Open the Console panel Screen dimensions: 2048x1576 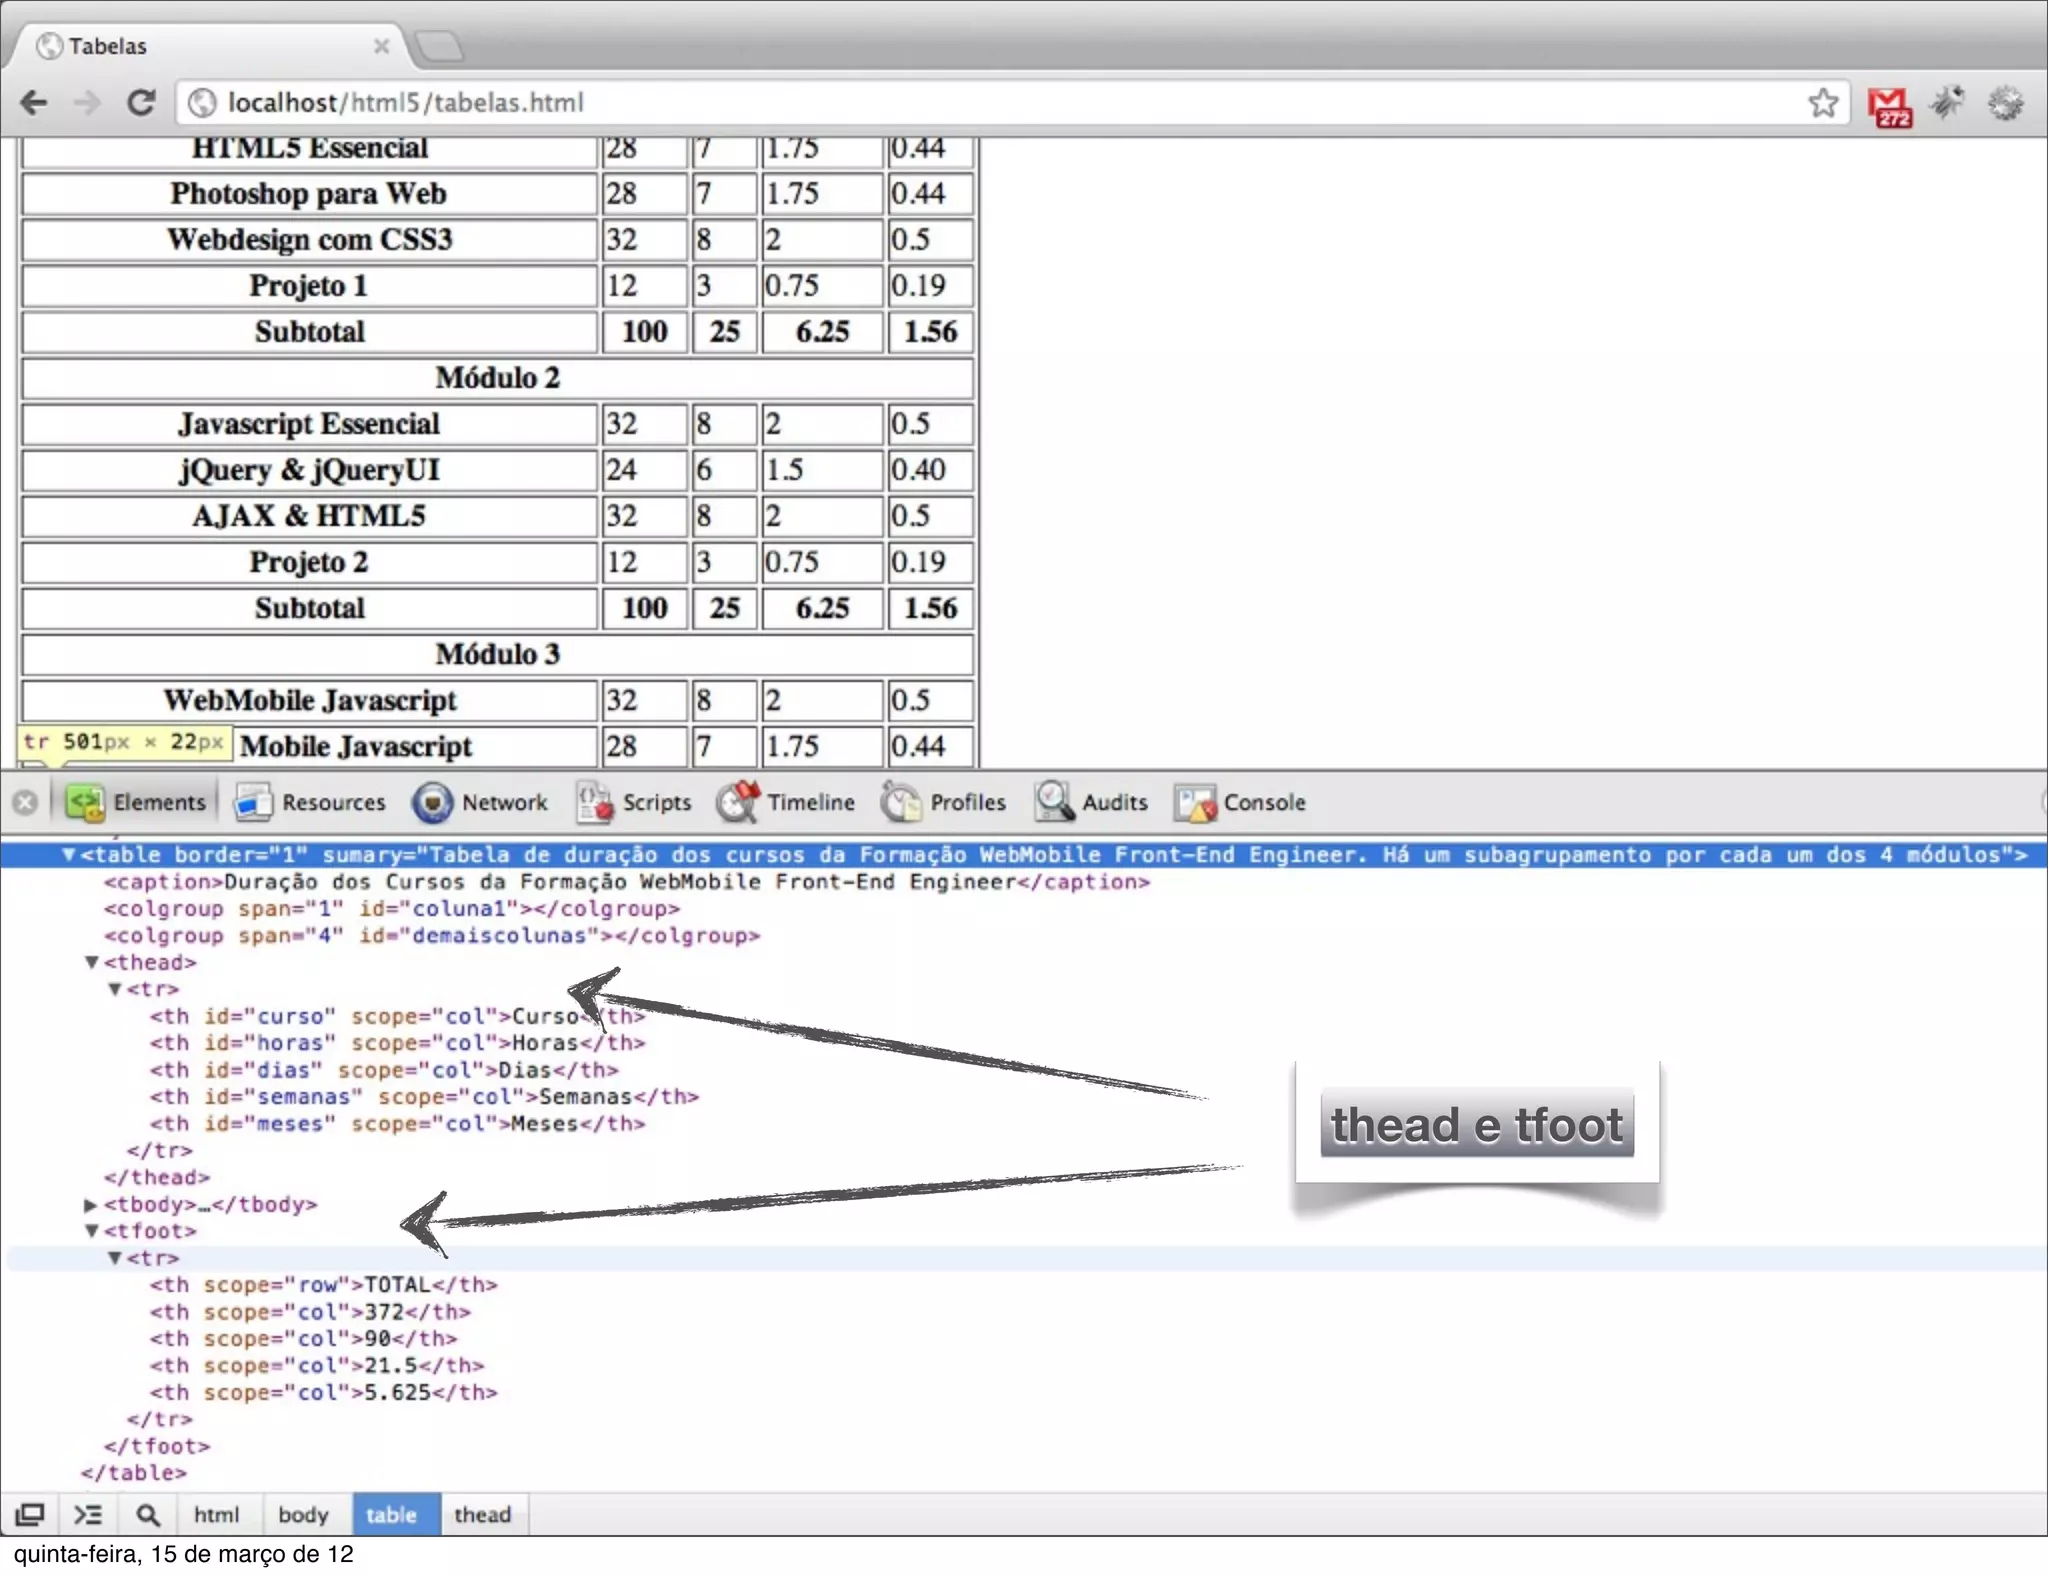[1241, 802]
